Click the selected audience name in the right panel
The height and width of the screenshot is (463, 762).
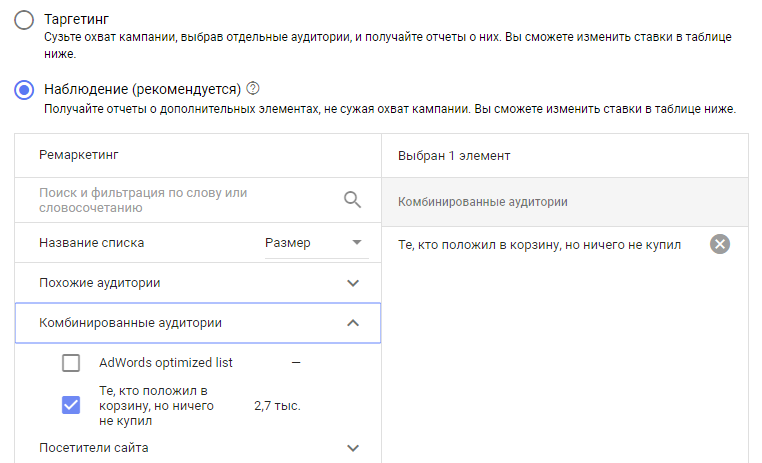539,245
